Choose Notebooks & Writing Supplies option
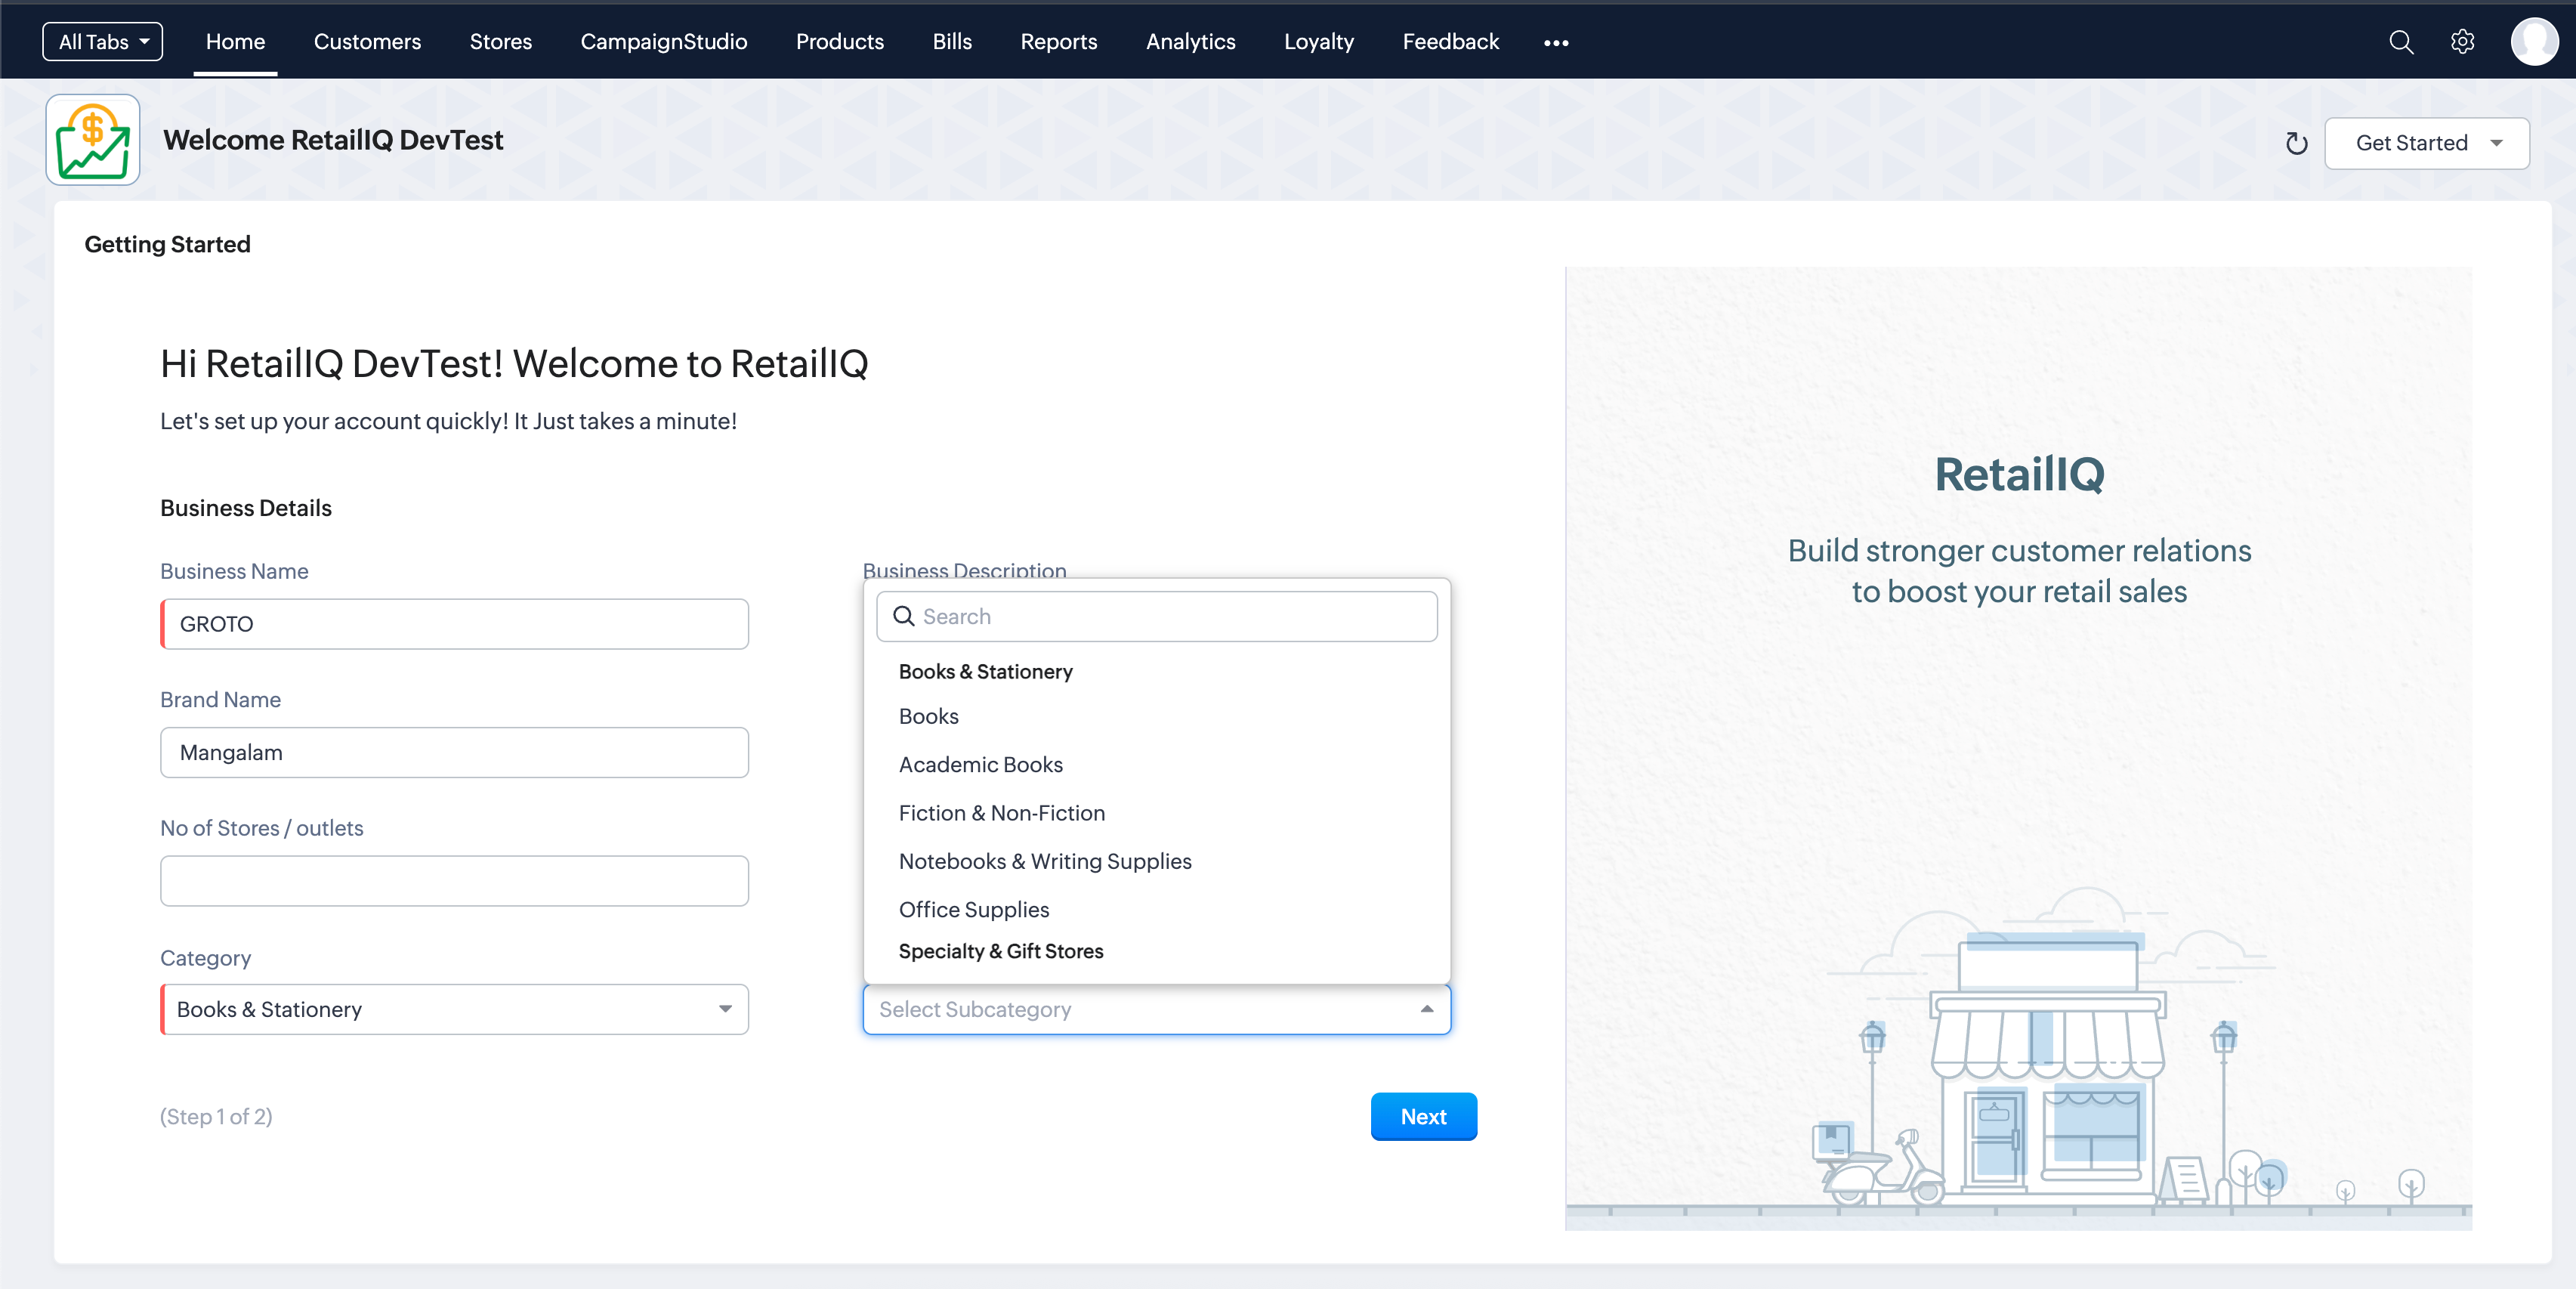2576x1289 pixels. coord(1157,861)
